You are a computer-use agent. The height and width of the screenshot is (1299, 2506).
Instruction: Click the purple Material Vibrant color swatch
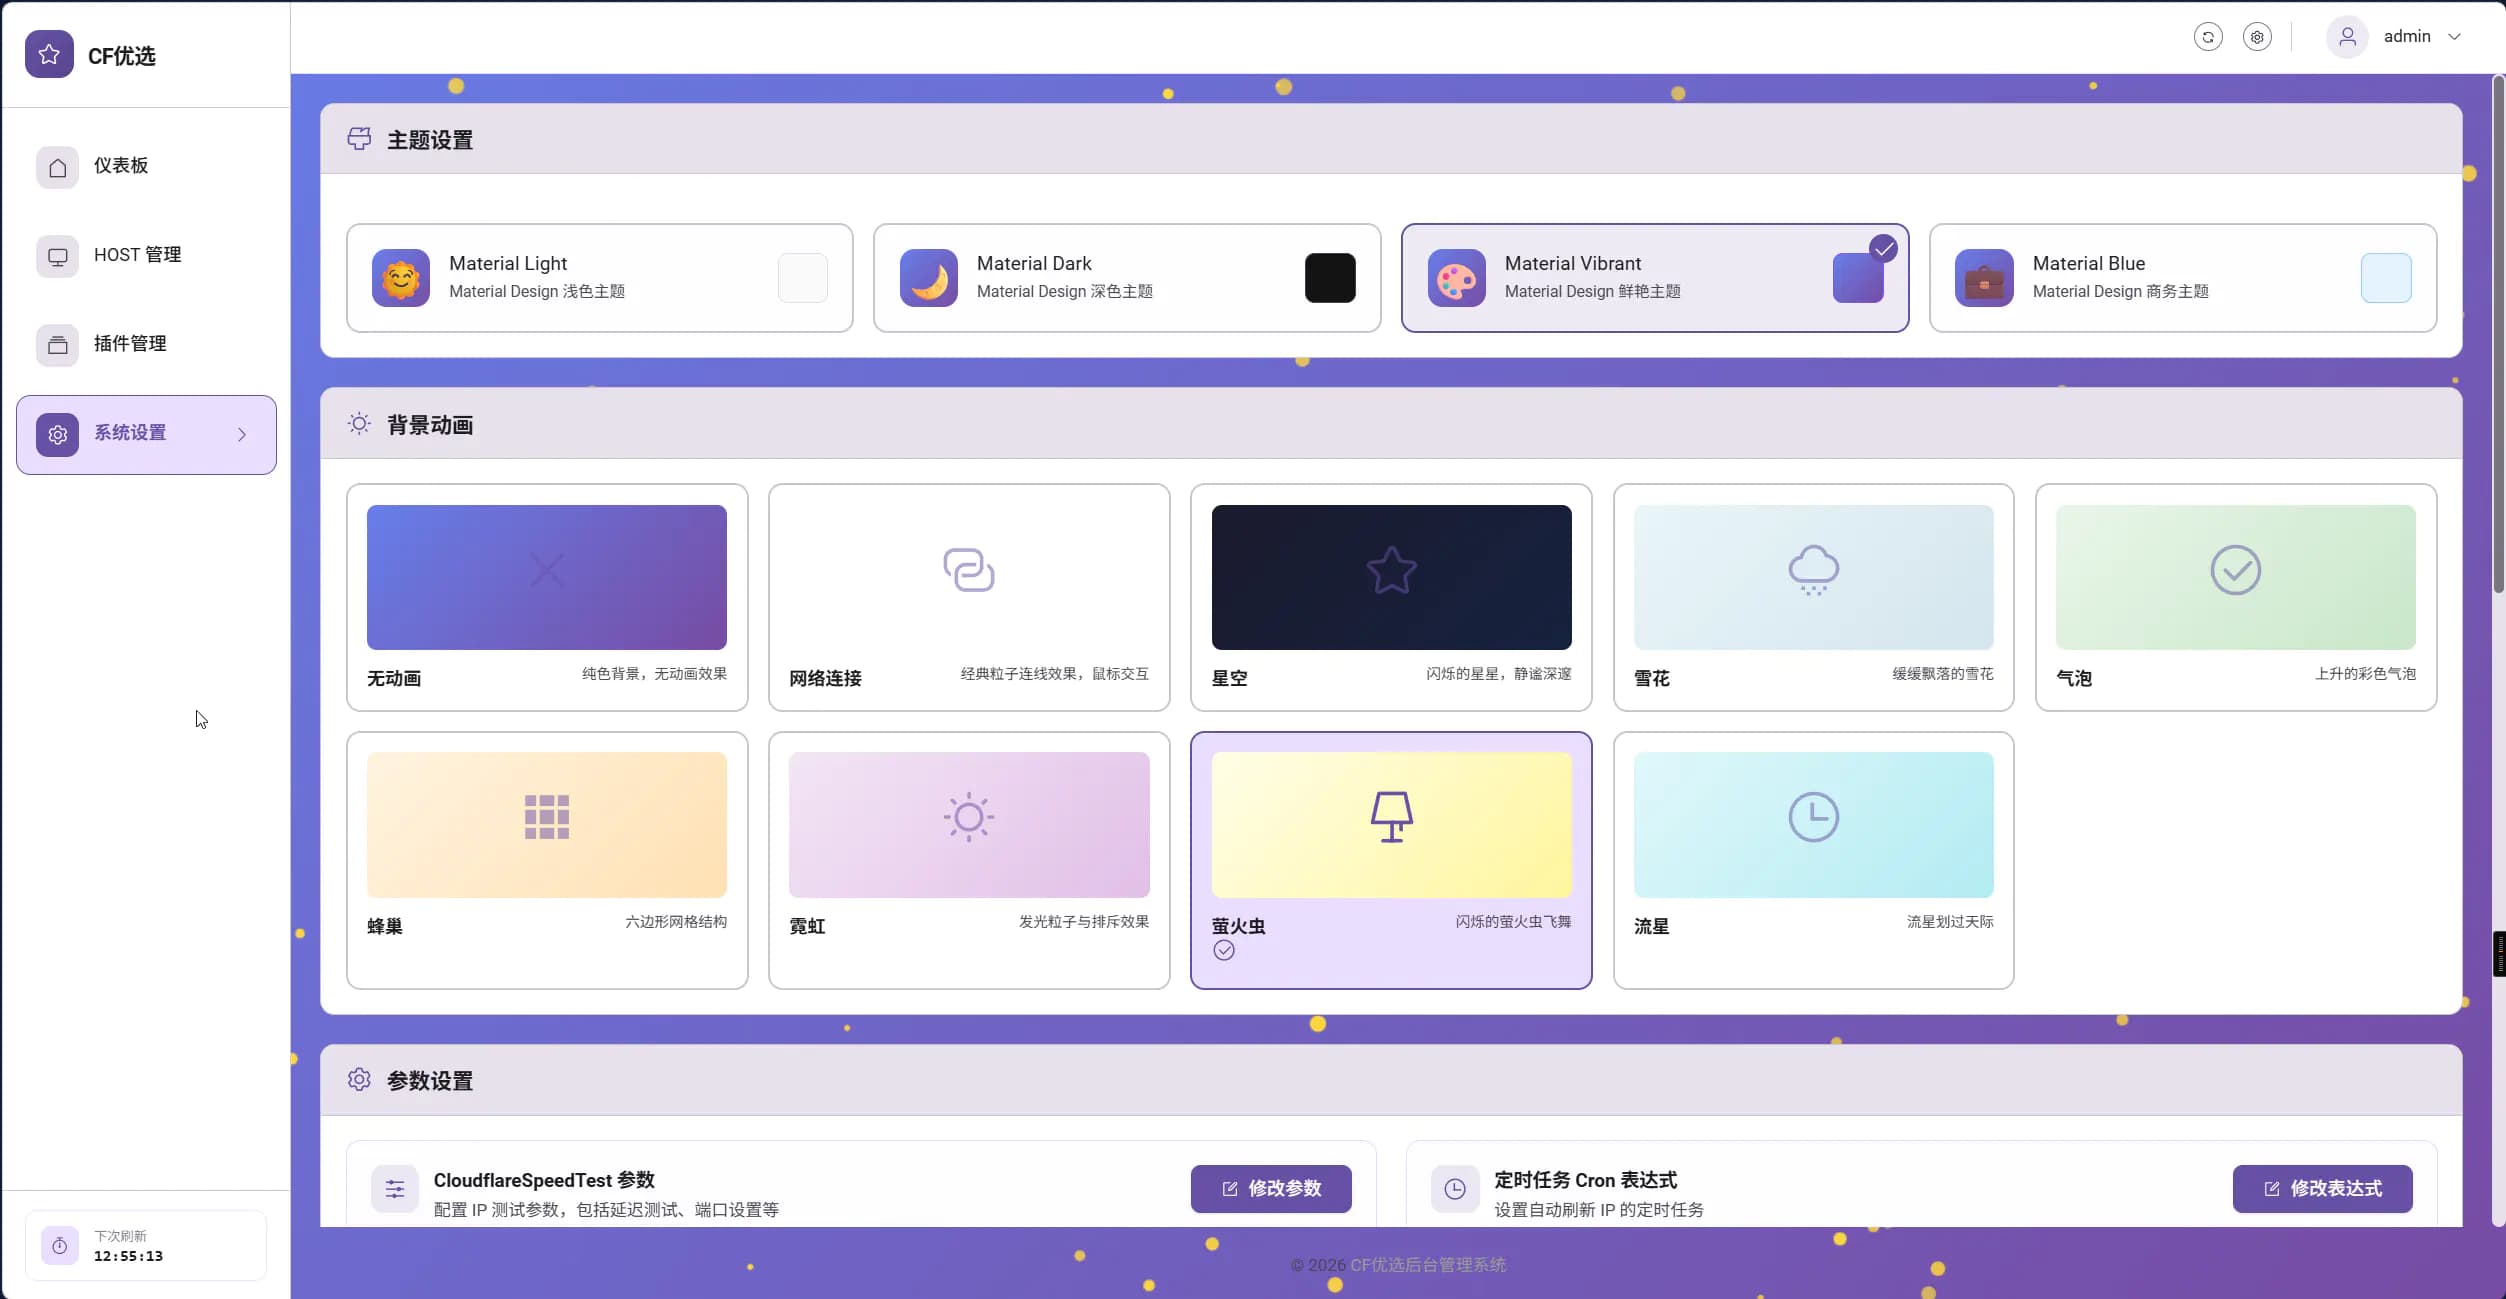point(1858,278)
